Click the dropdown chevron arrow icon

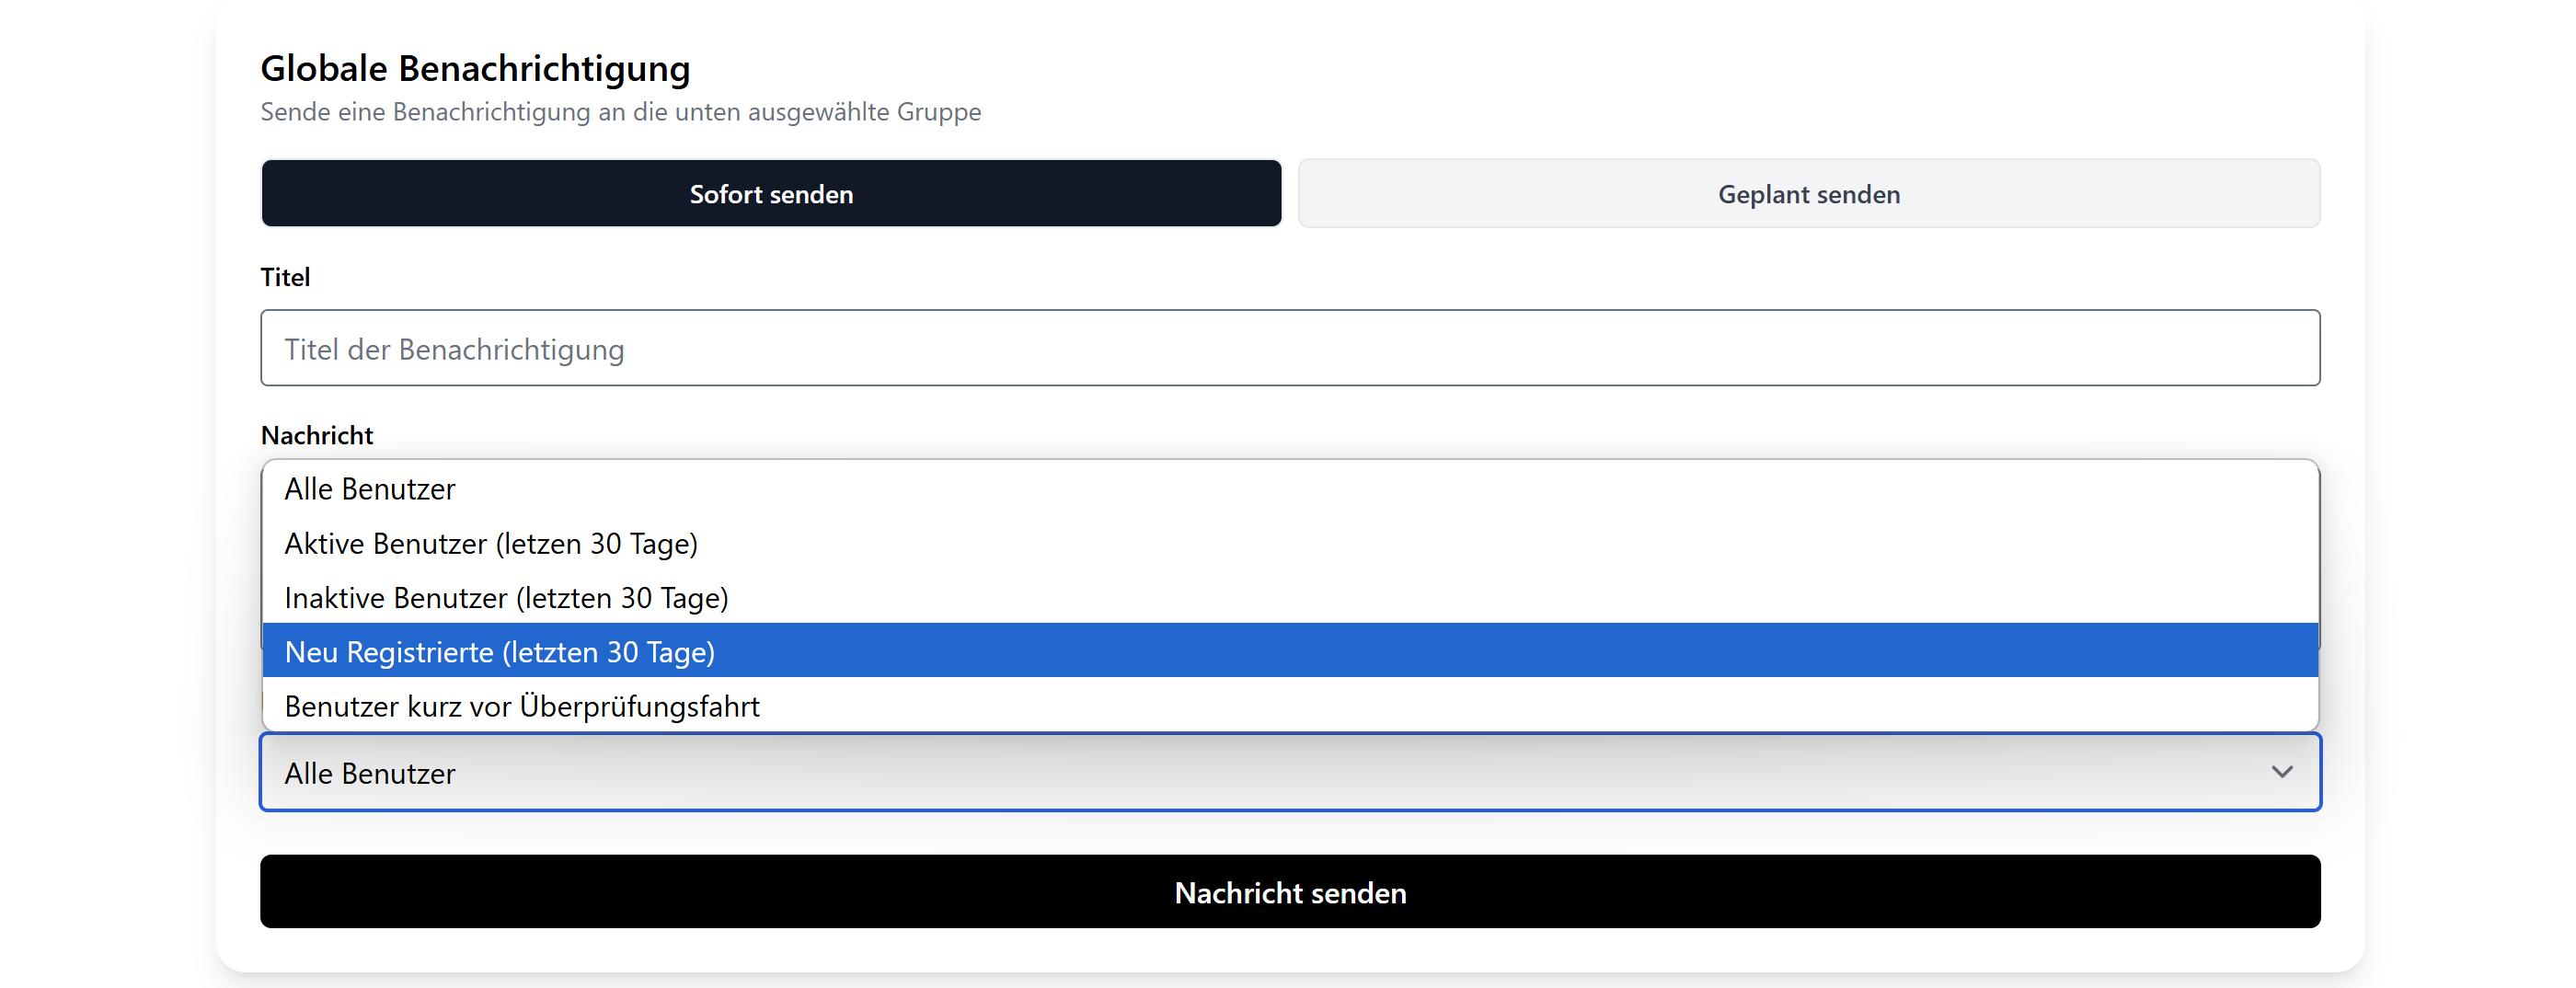[2281, 772]
